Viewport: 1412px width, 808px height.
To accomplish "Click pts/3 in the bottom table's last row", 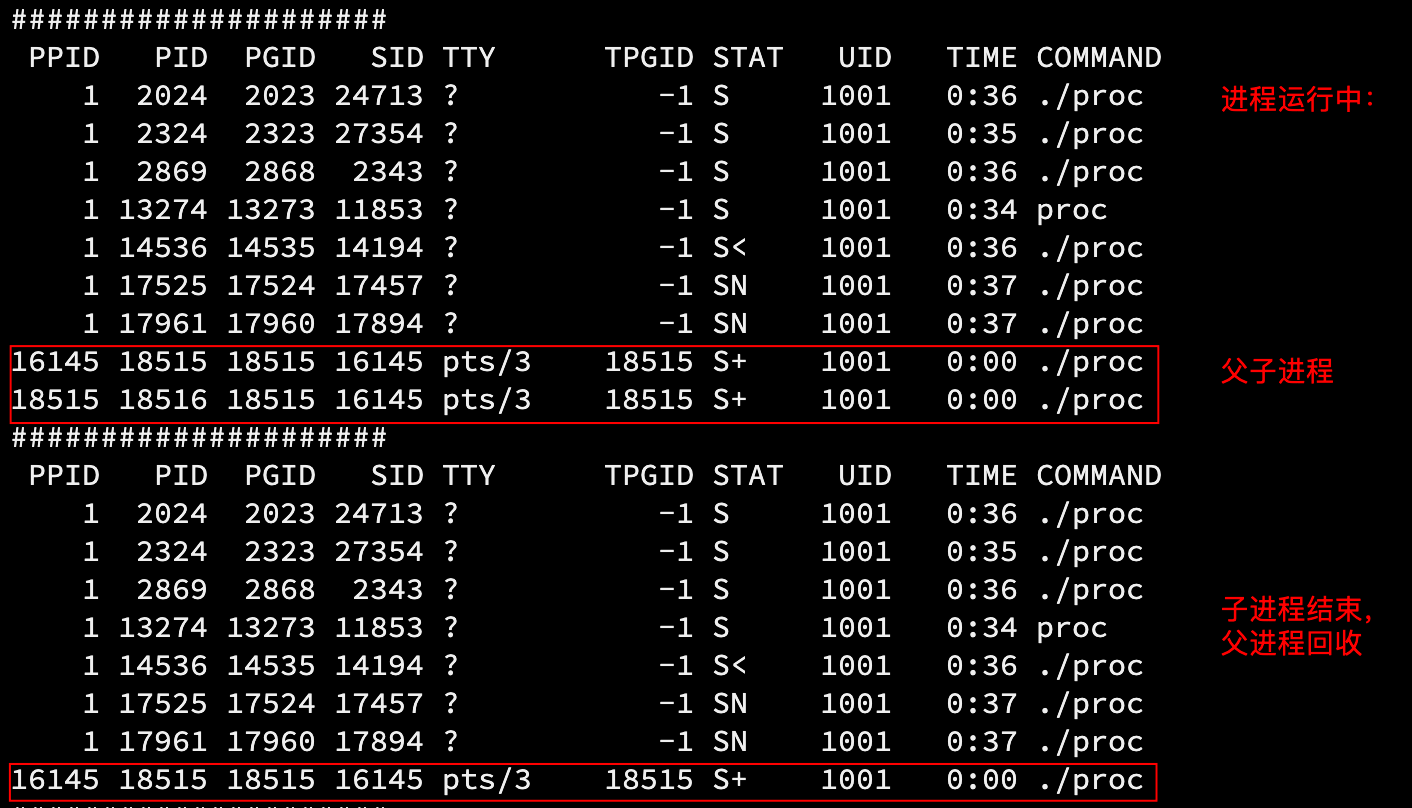I will [x=486, y=780].
